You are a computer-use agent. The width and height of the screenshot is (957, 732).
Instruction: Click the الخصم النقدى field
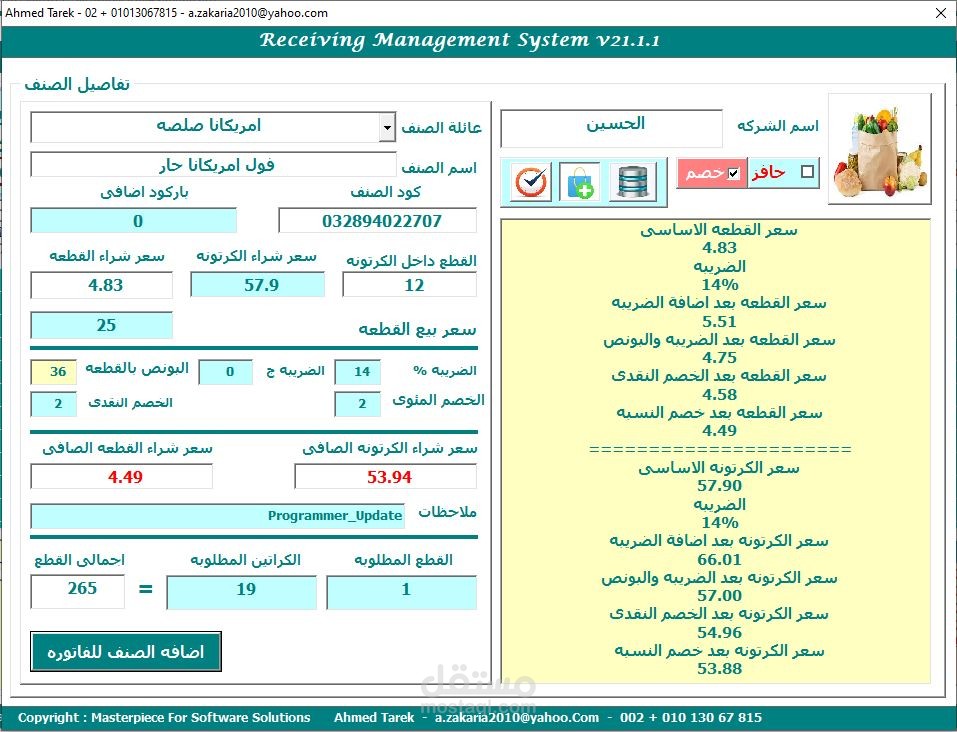[x=54, y=404]
